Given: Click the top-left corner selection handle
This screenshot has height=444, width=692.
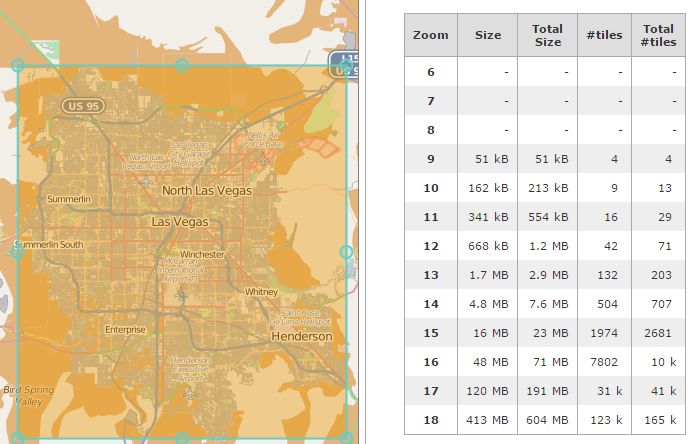Looking at the screenshot, I should (x=17, y=65).
